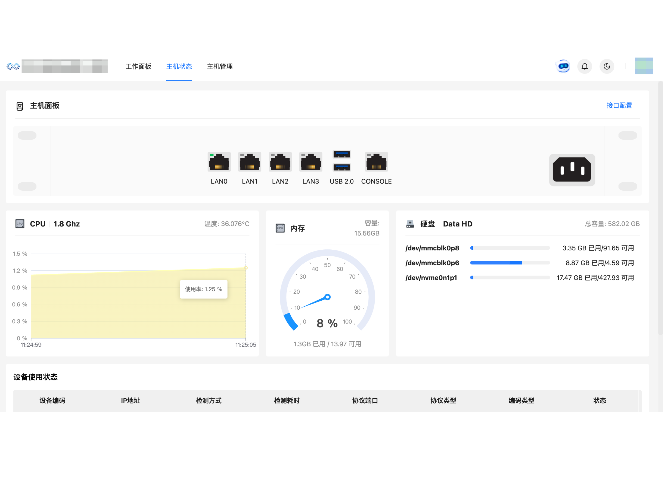Click the logo icon at top left
Screen dimensions: 671x480
click(13, 67)
